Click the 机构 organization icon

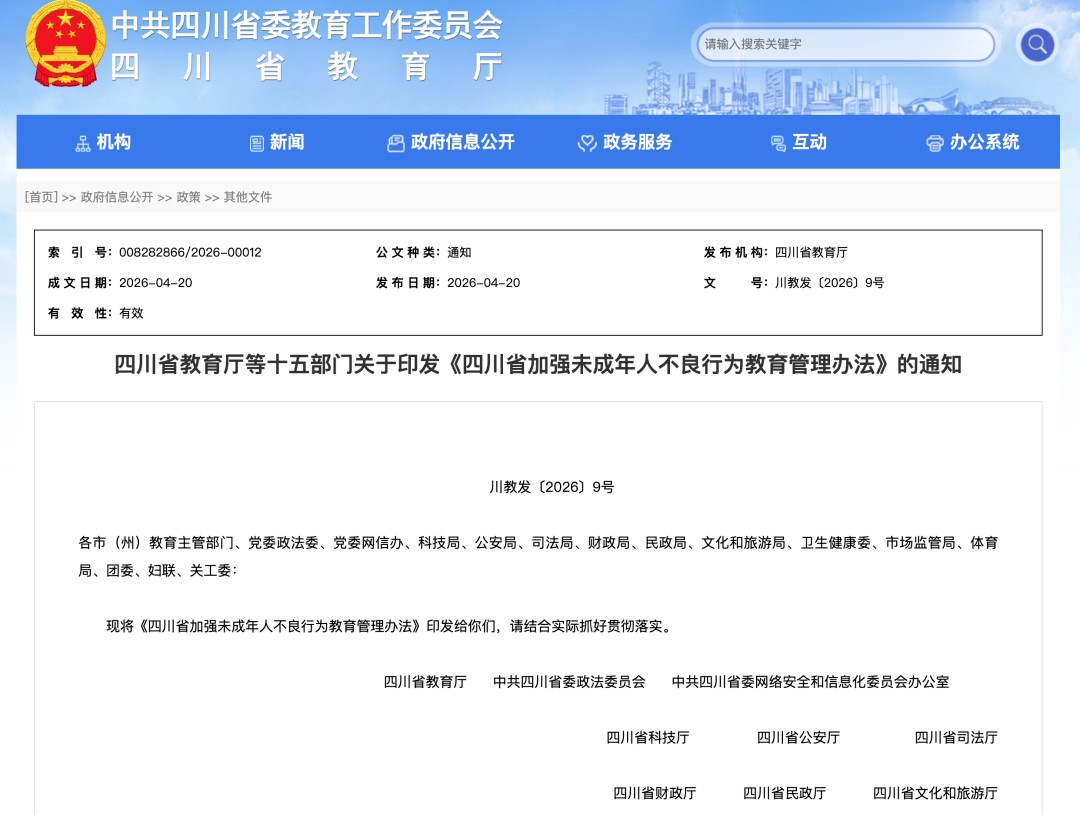coord(83,143)
